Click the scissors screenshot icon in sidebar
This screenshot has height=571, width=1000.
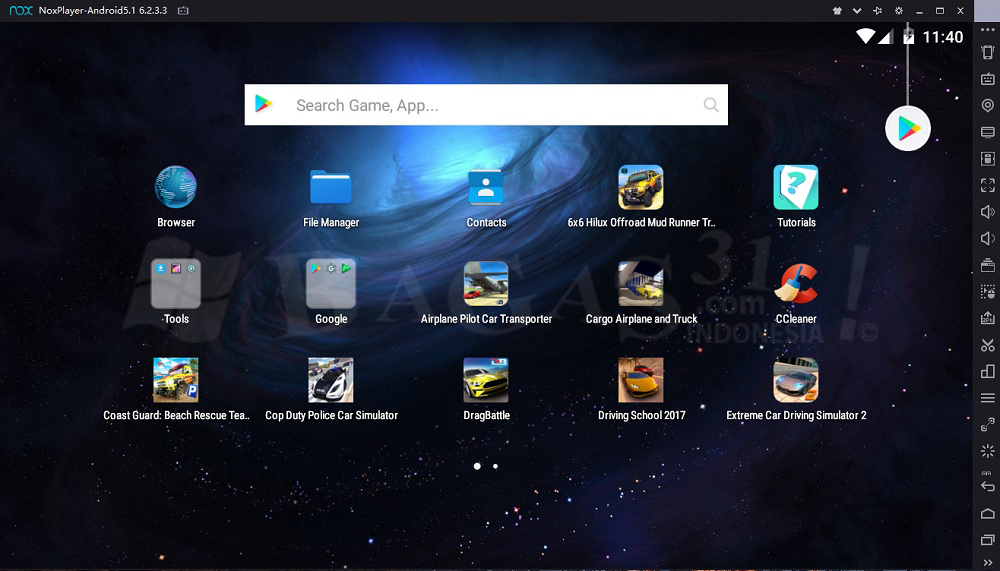(x=988, y=345)
